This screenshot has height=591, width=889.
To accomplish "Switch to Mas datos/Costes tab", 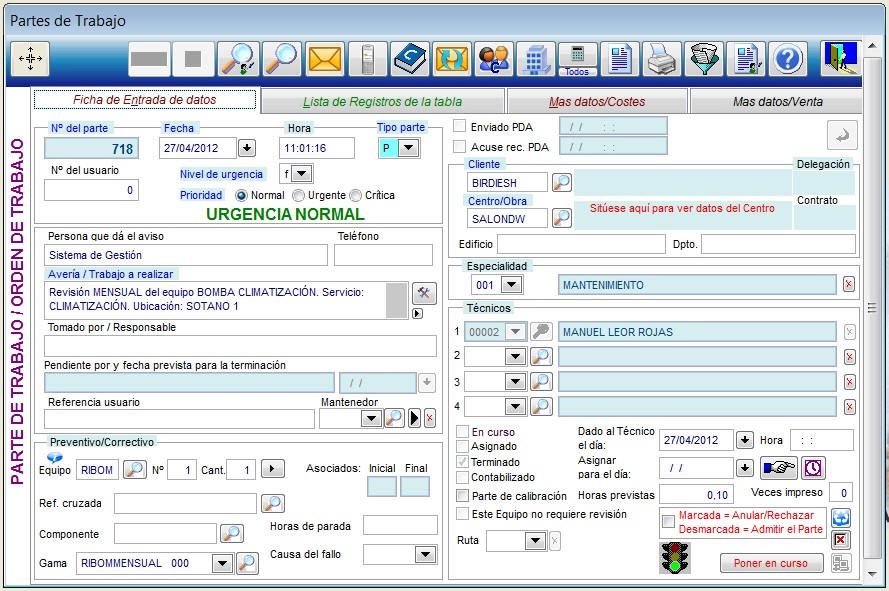I will (597, 102).
